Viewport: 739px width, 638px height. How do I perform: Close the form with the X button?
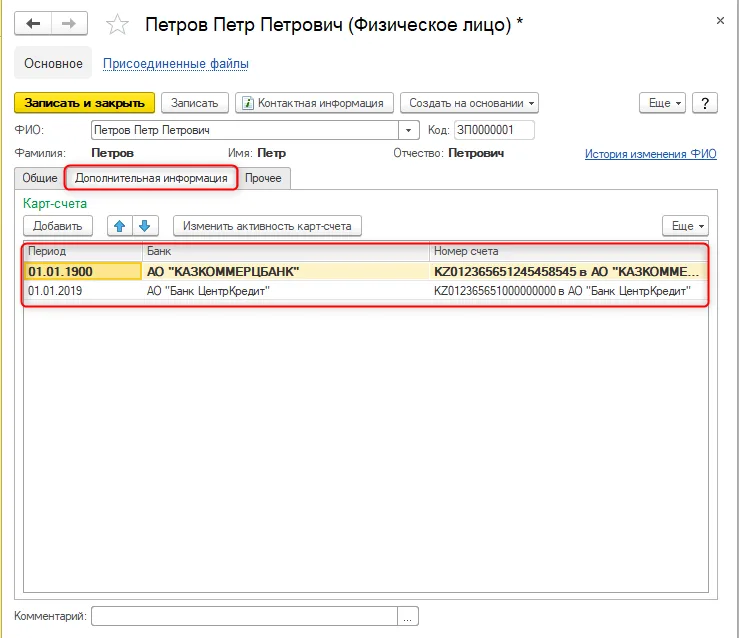720,21
